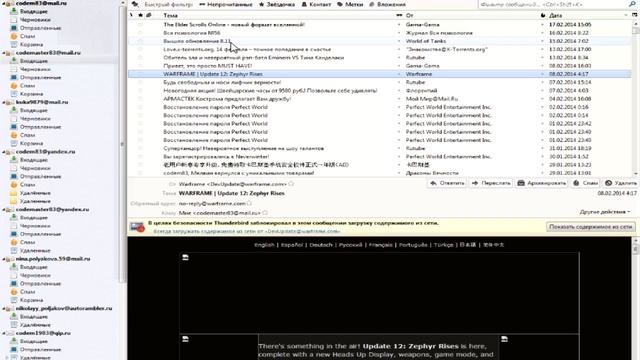The width and height of the screenshot is (640, 360).
Task: Click the Архивировать button
Action: coord(542,183)
